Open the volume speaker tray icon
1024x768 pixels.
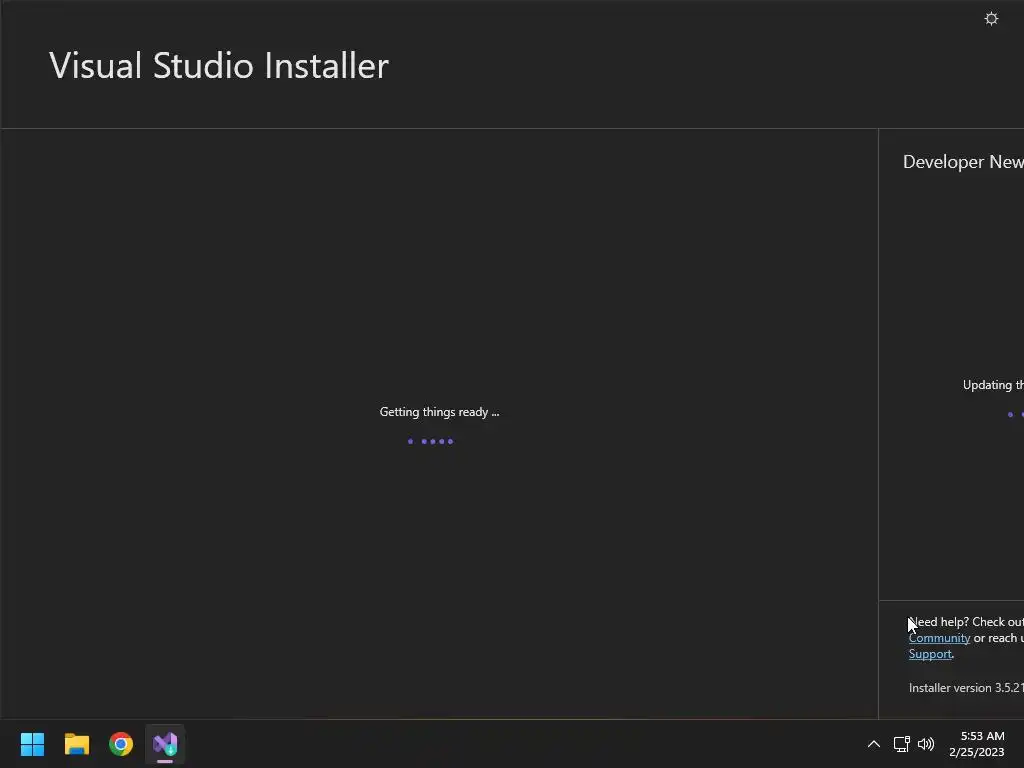point(926,744)
